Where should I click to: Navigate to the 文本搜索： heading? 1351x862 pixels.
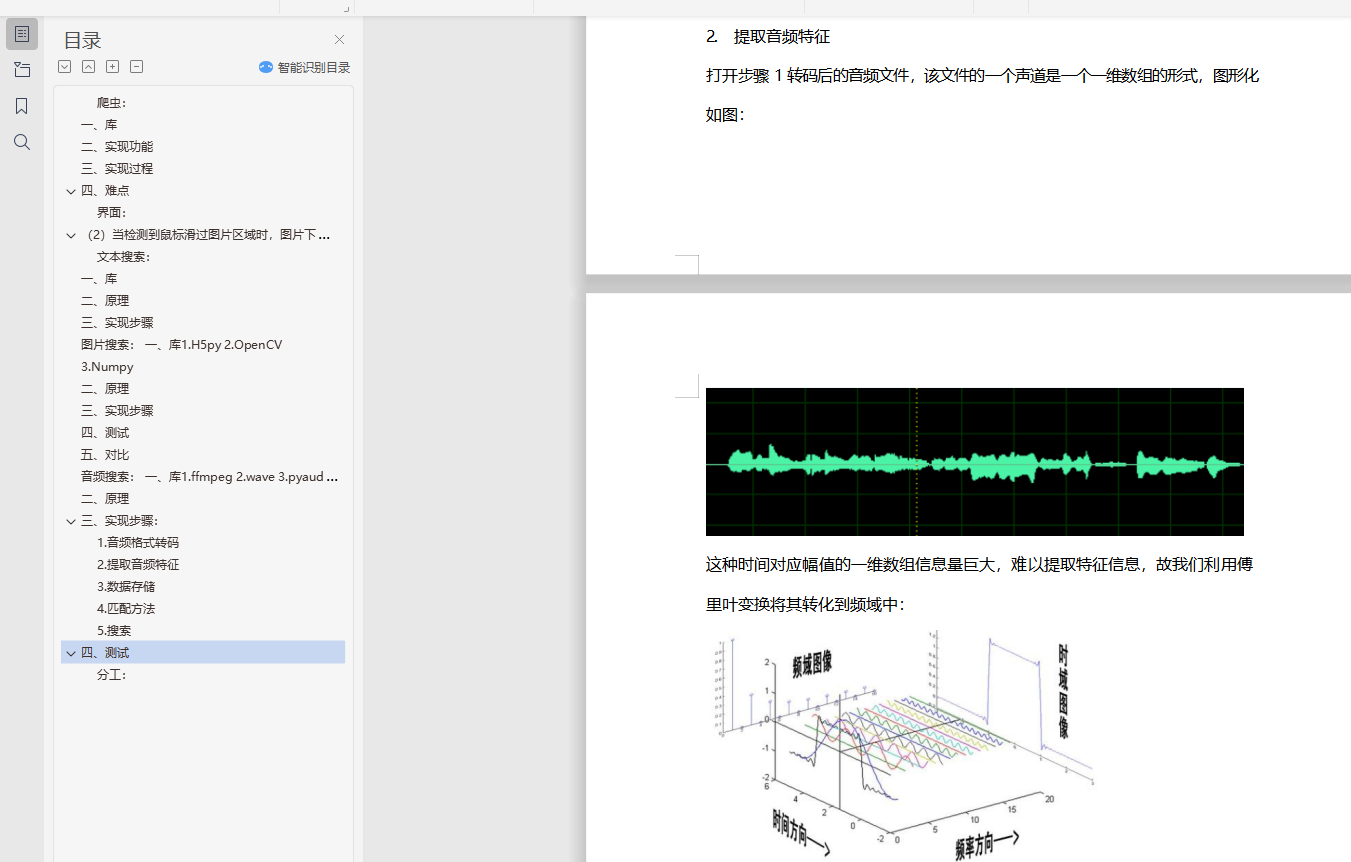click(x=124, y=257)
